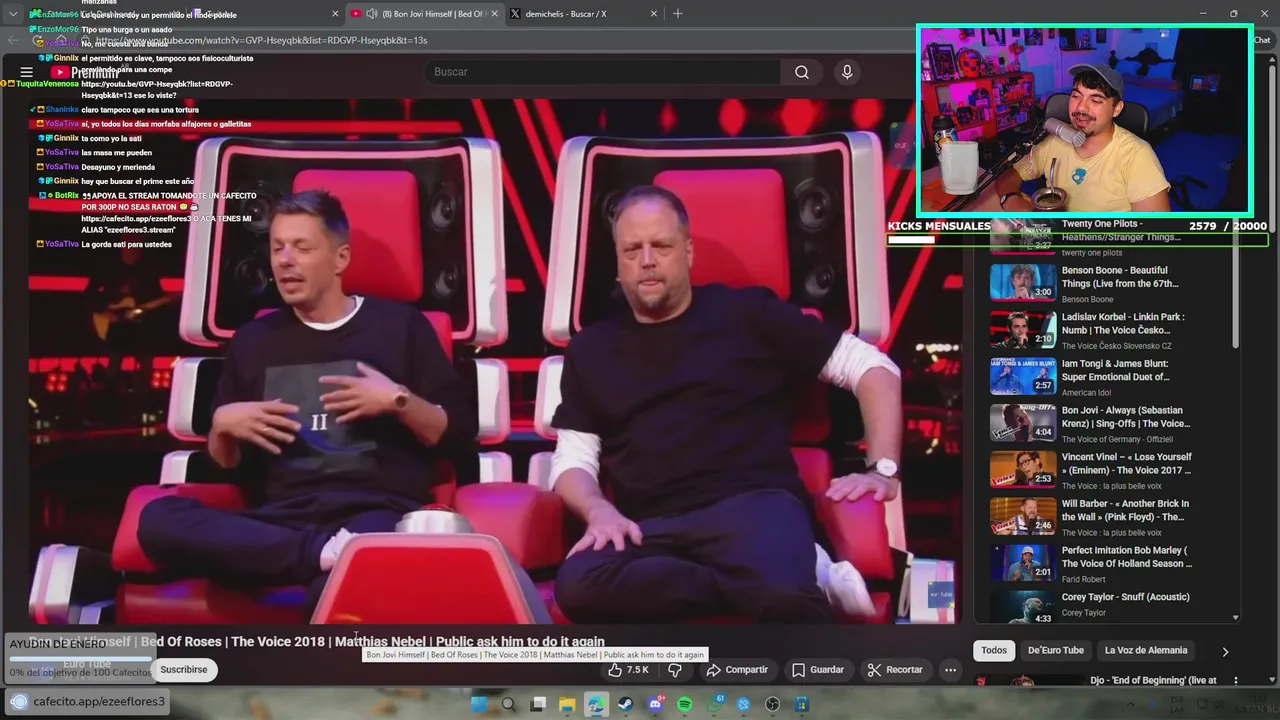Open the Bon Jovi Always Sebastian Krenz thumbnail
Image resolution: width=1280 pixels, height=720 pixels.
click(1023, 423)
